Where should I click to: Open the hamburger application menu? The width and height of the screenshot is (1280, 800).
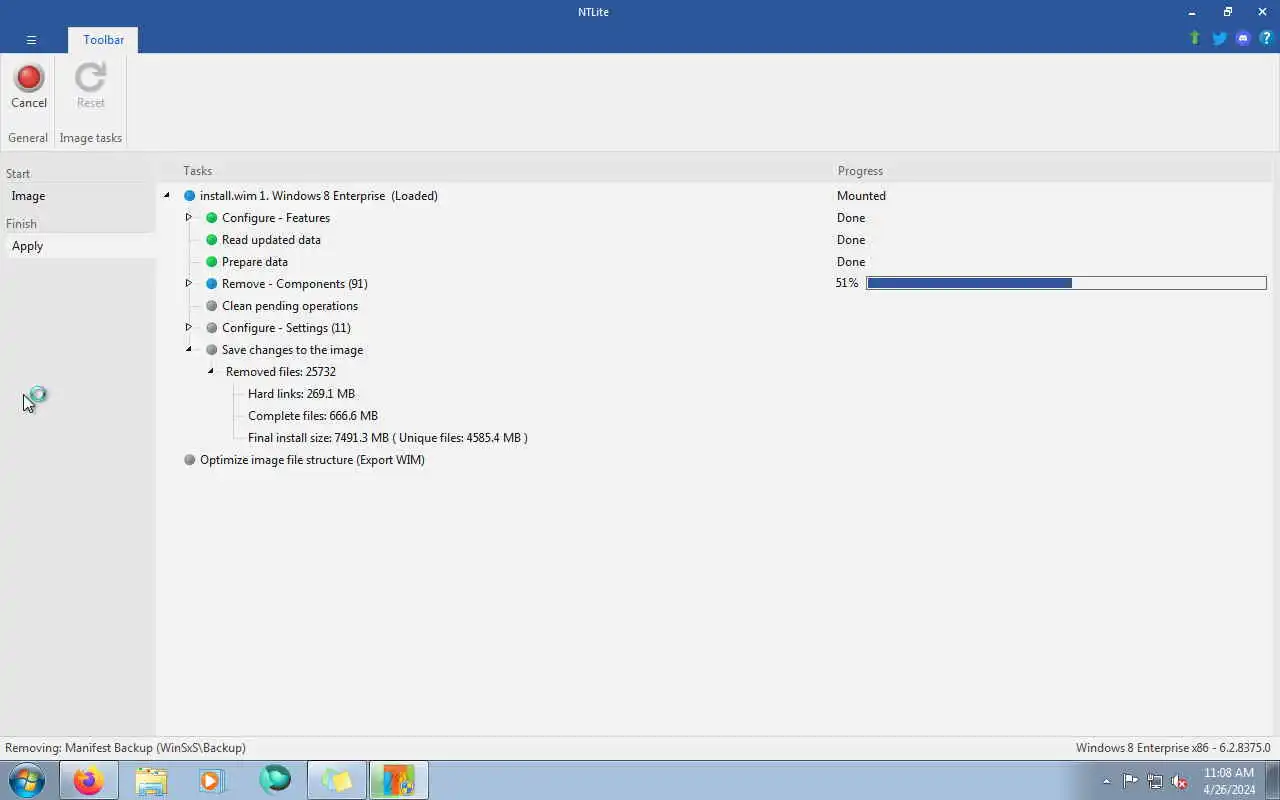(31, 40)
